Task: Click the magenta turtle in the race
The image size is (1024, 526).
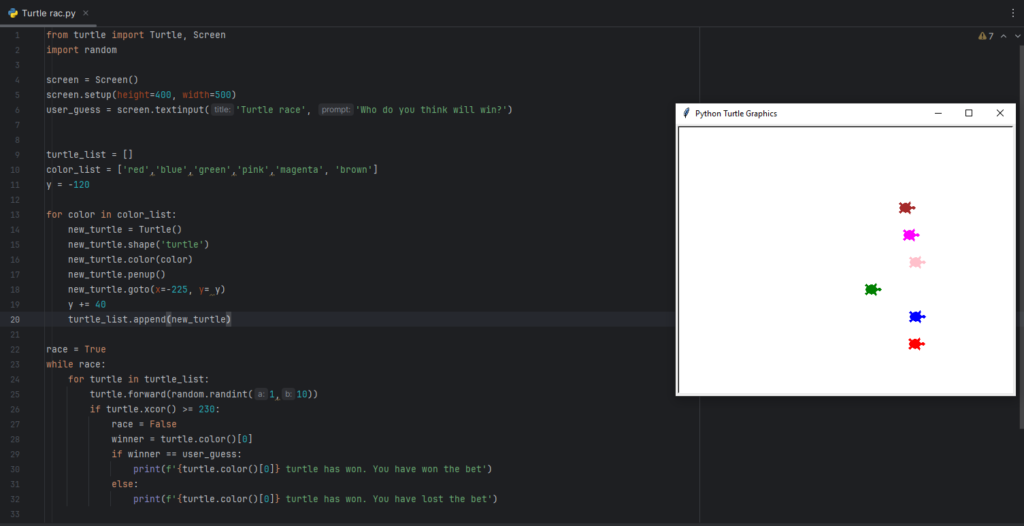Action: click(910, 235)
